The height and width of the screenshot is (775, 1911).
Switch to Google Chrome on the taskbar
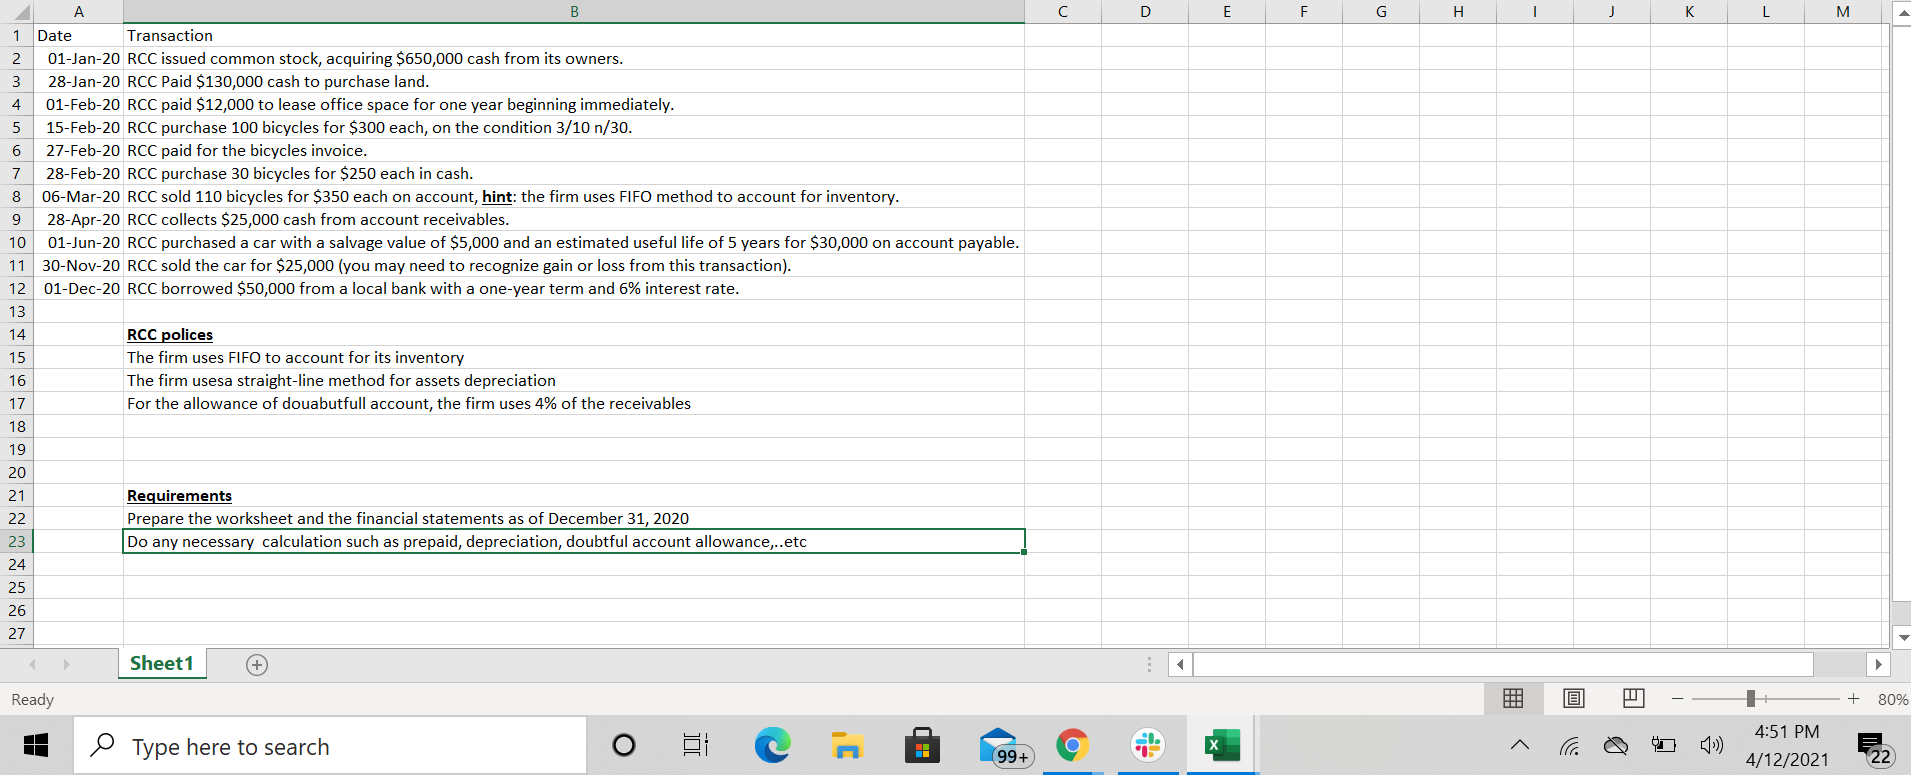coord(1073,746)
